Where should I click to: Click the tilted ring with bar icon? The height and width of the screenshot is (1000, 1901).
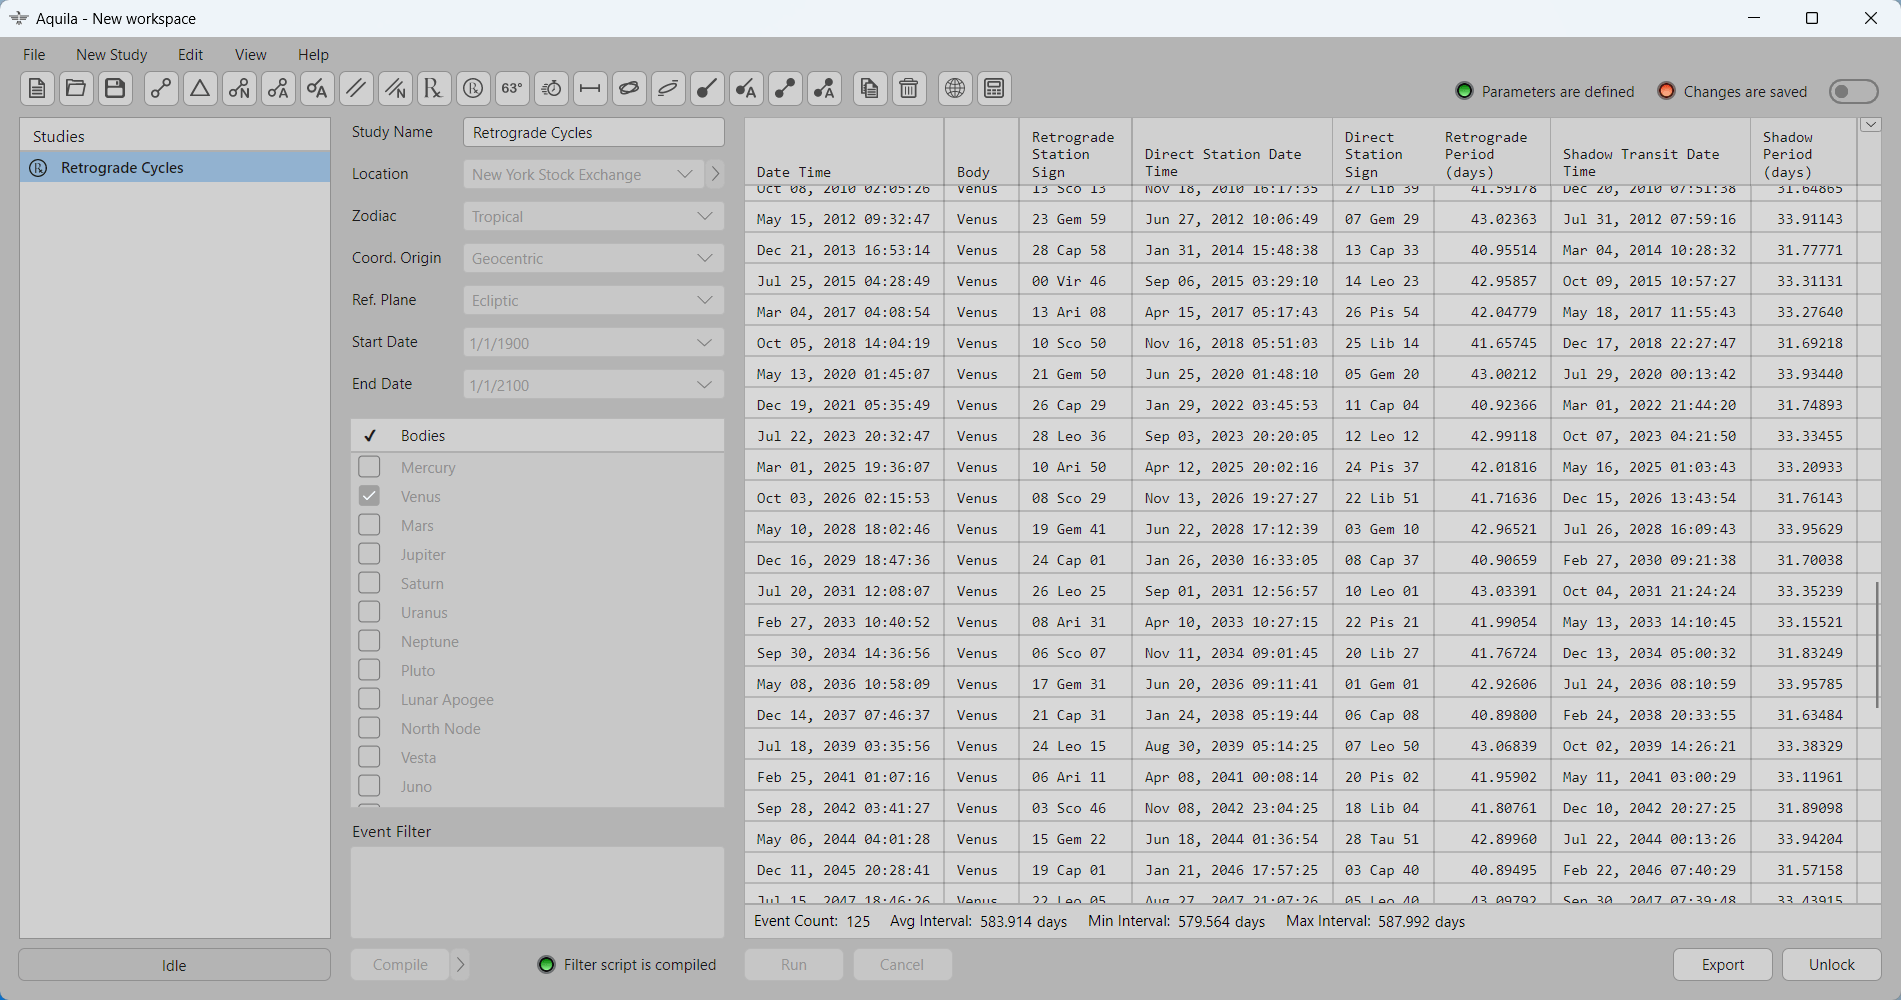click(668, 89)
